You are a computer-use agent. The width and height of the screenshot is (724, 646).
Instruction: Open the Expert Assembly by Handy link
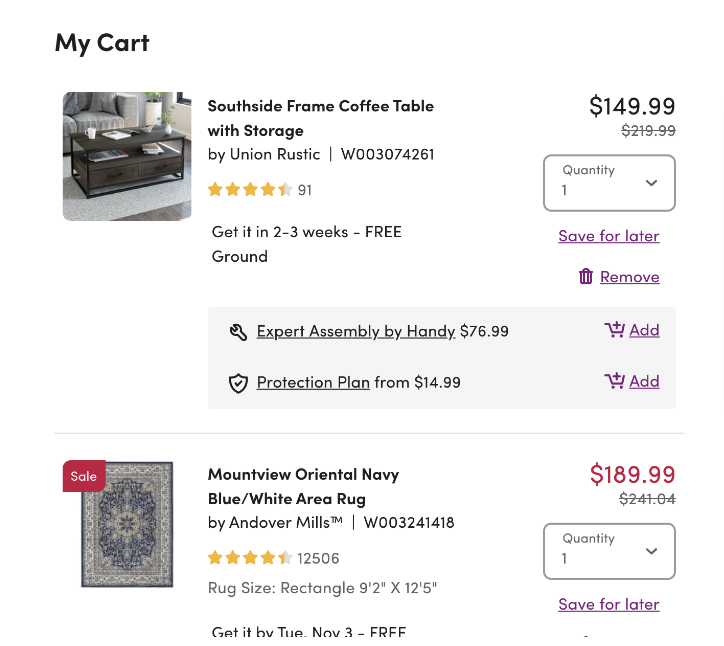click(356, 332)
